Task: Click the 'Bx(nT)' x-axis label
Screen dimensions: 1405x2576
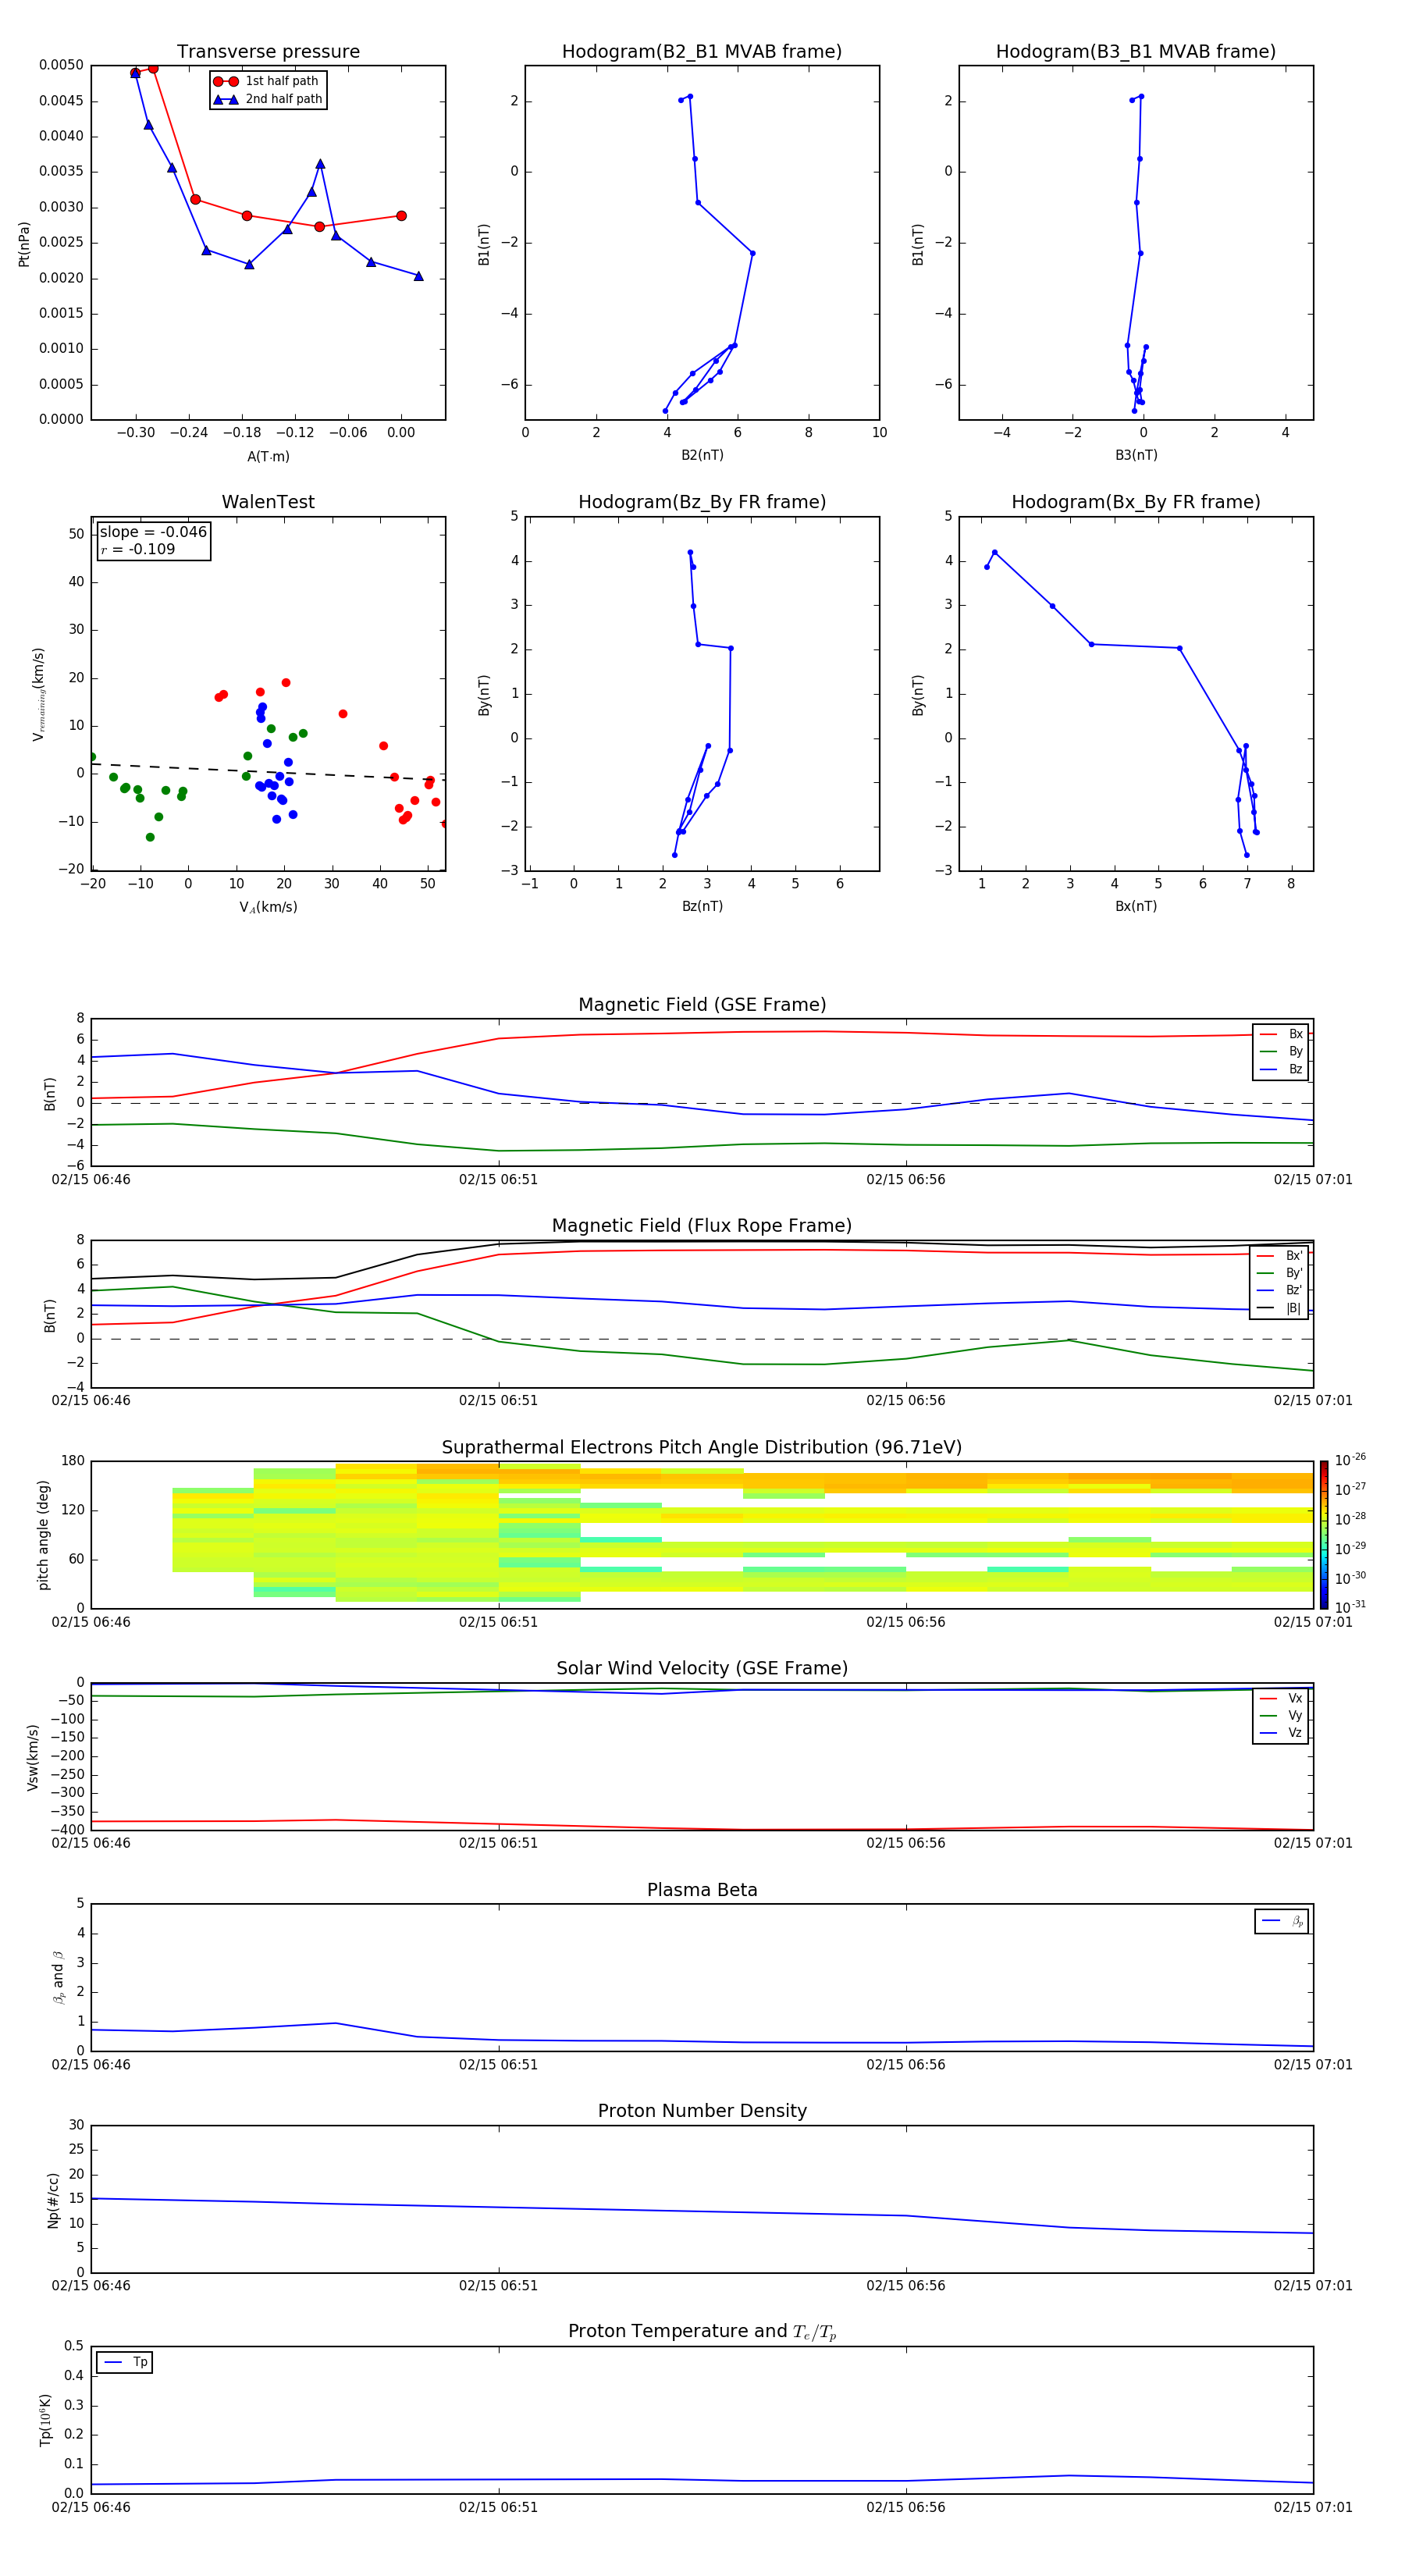Action: [1136, 906]
